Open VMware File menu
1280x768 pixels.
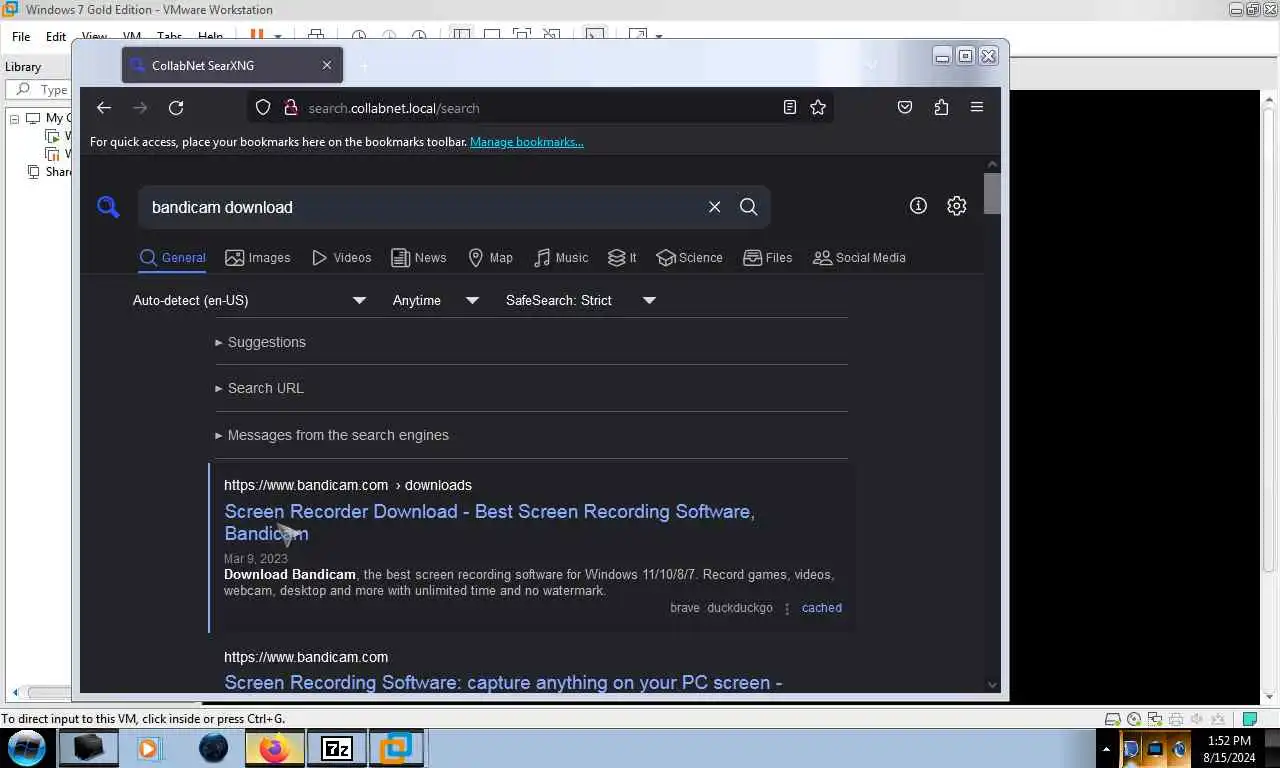[21, 36]
